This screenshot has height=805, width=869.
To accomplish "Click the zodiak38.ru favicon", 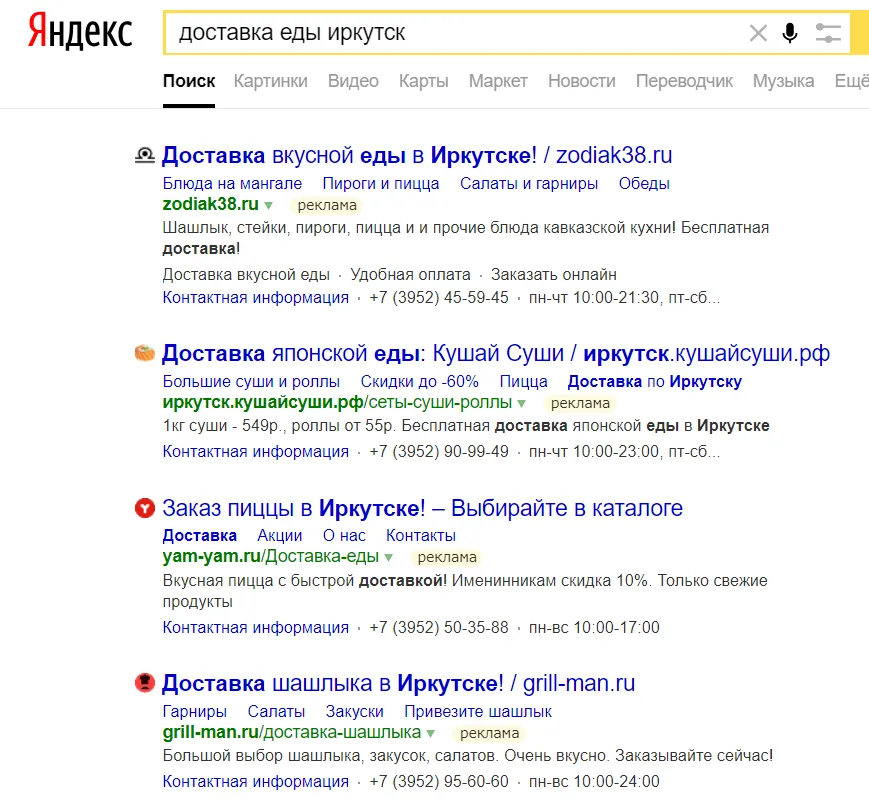I will point(145,155).
